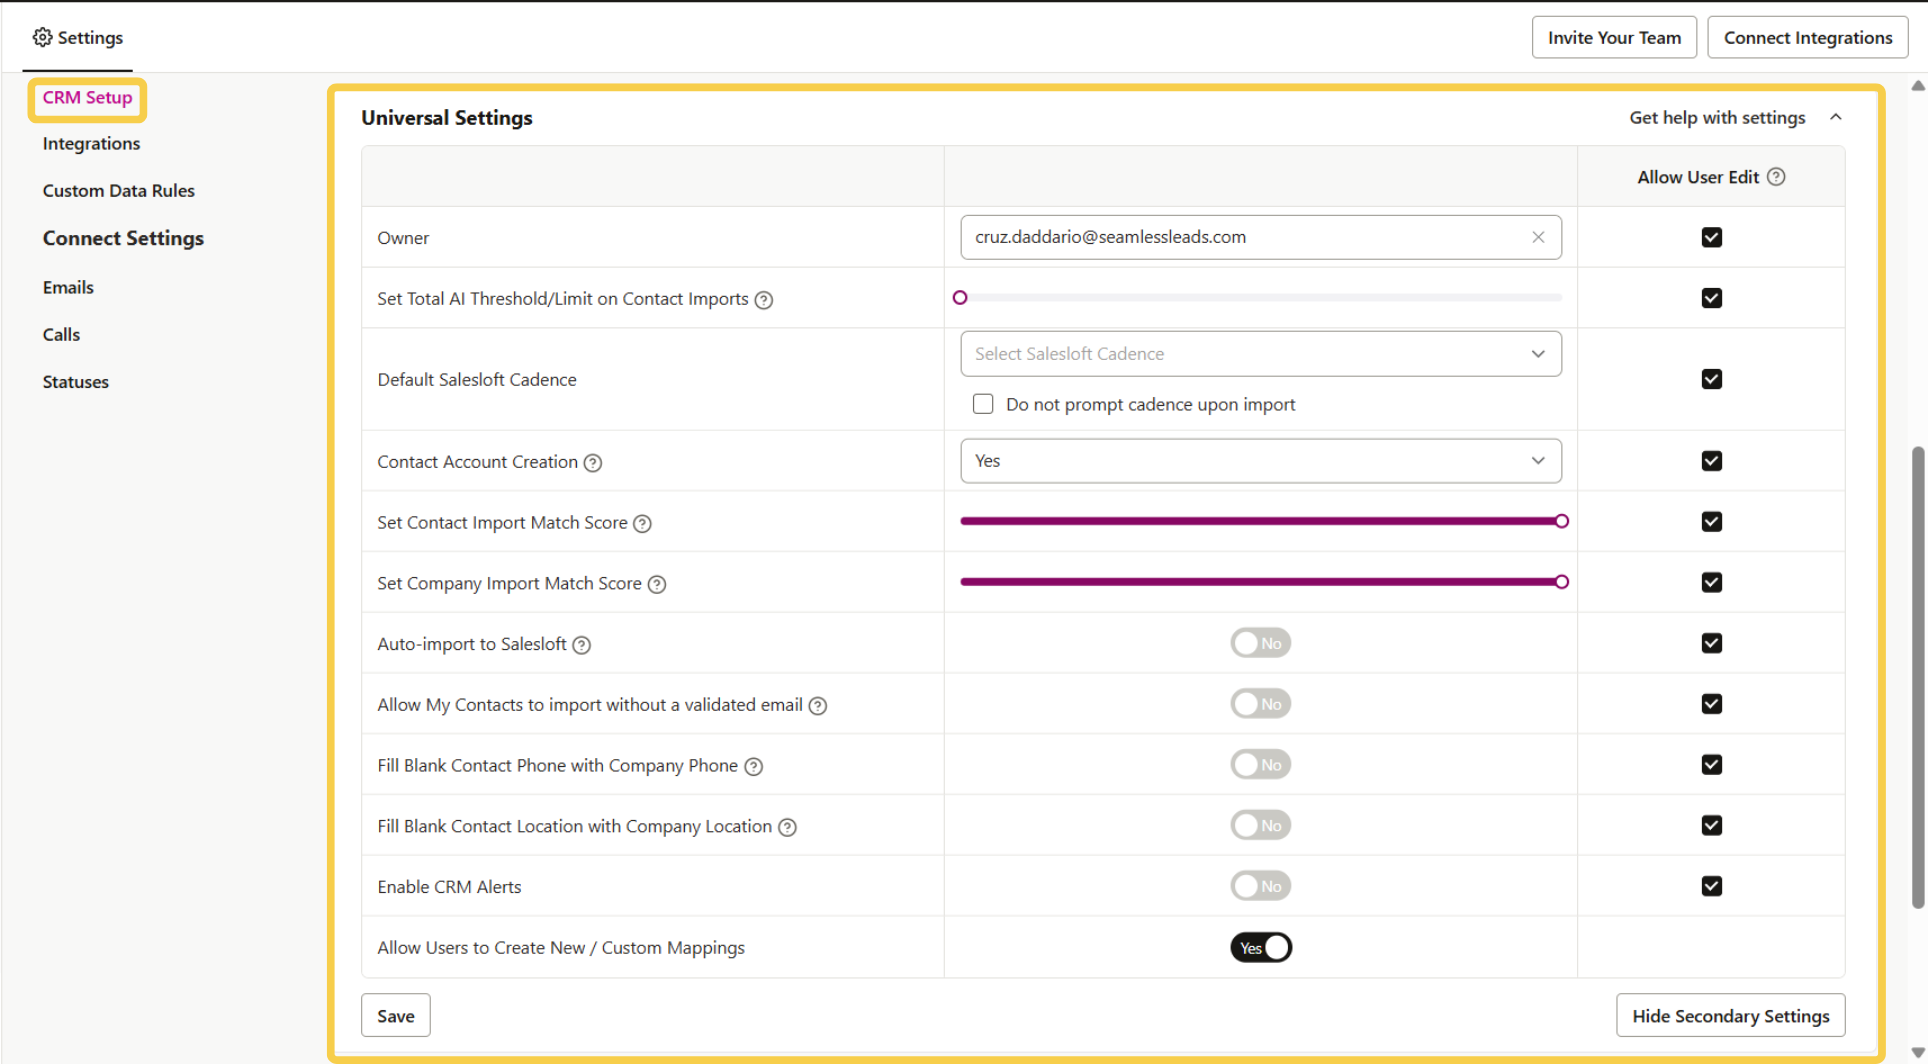Open help for Fill Blank Contact Phone setting

point(753,766)
